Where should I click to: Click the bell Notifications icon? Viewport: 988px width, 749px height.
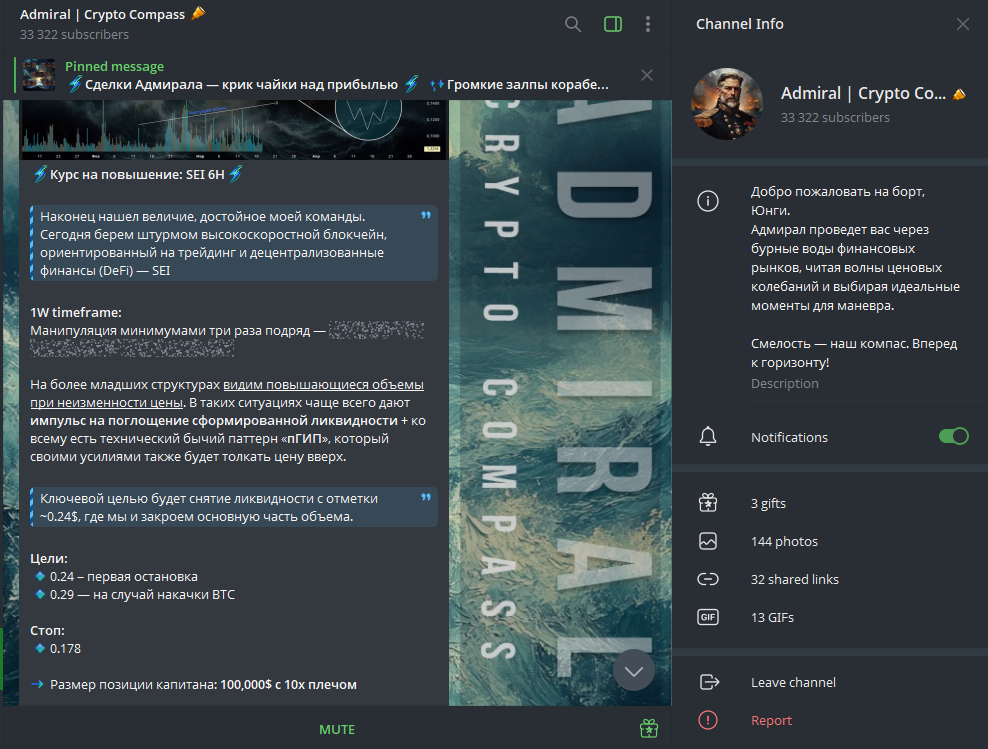coord(708,437)
